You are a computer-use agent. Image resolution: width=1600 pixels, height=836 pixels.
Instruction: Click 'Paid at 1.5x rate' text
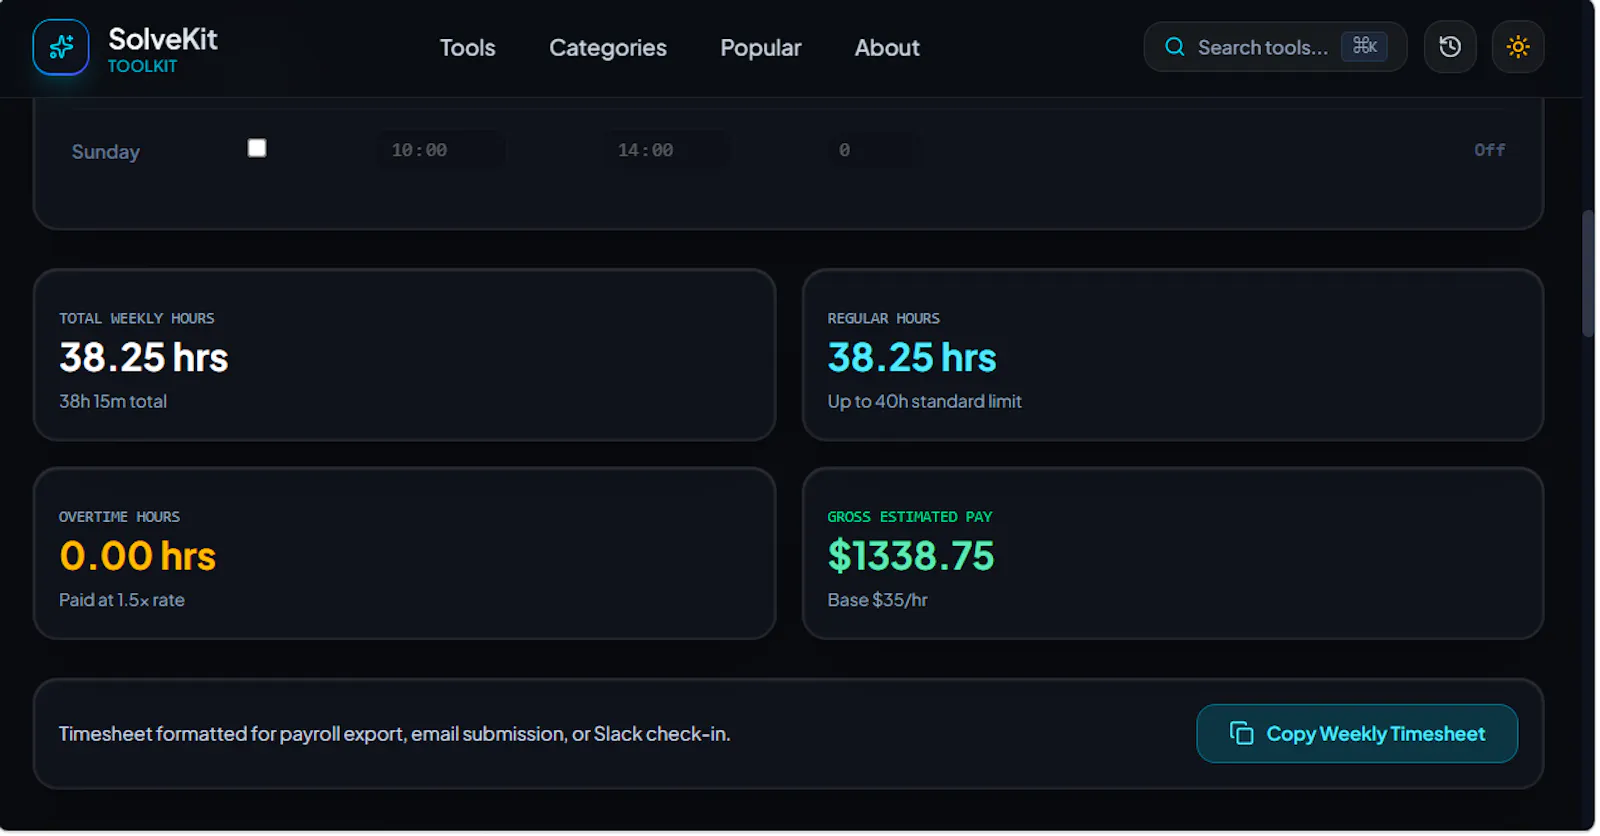click(x=122, y=600)
